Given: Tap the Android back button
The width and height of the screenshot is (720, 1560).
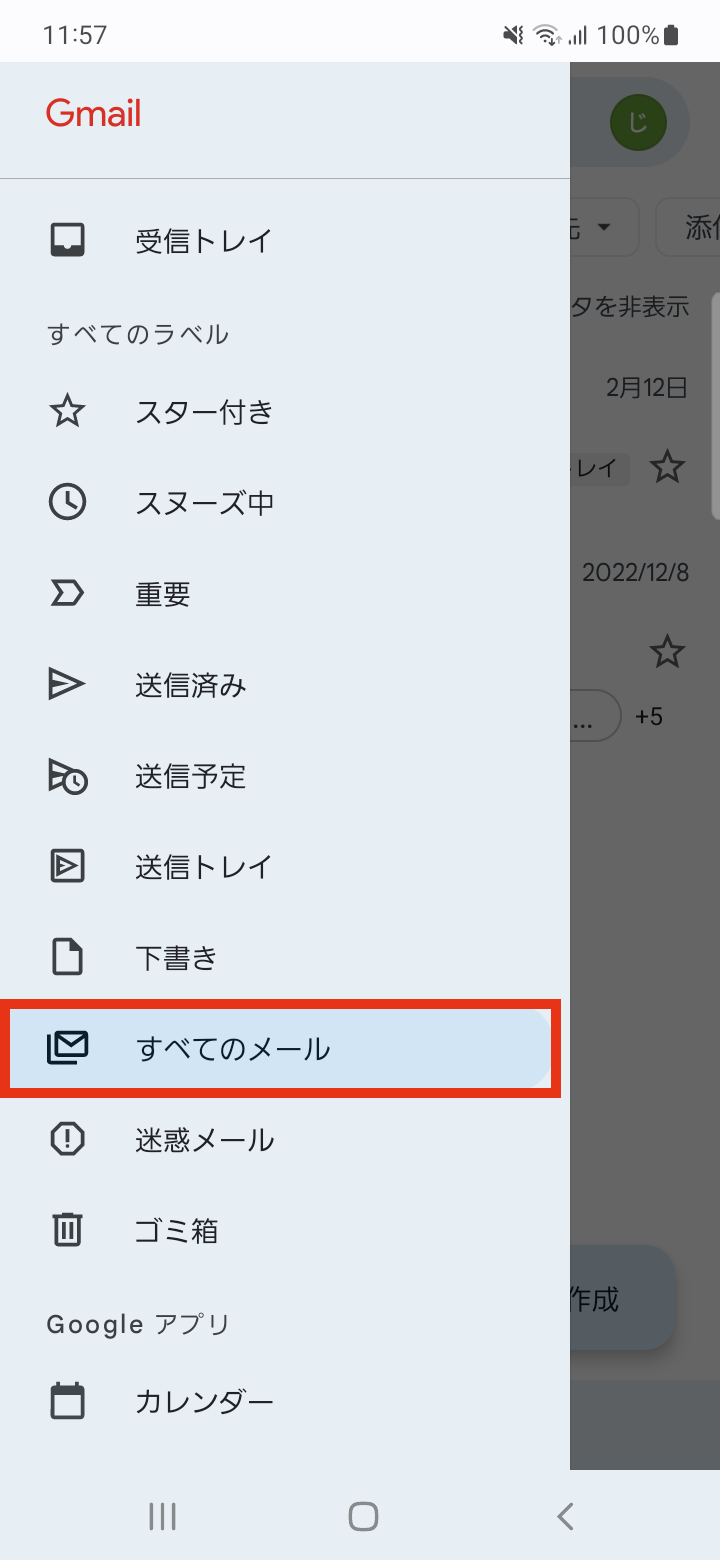Looking at the screenshot, I should [x=565, y=1516].
